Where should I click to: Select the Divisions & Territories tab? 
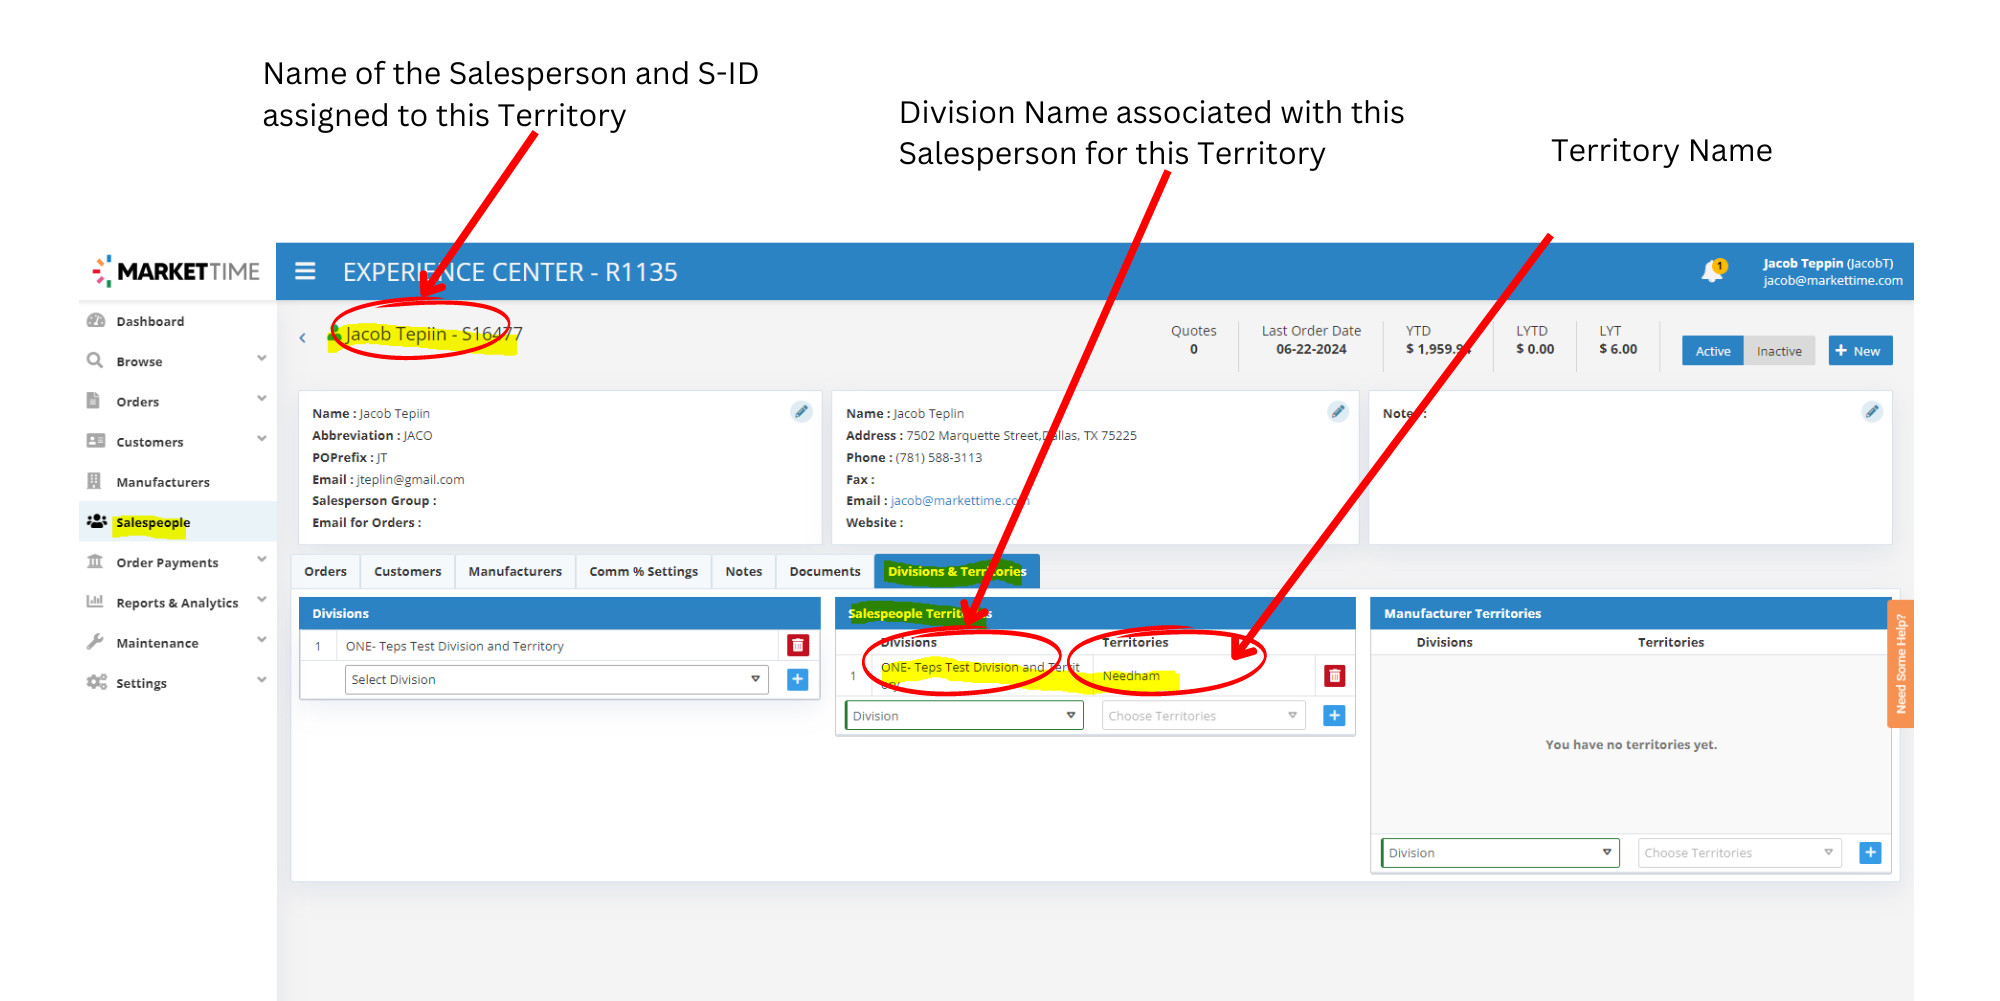[x=957, y=571]
